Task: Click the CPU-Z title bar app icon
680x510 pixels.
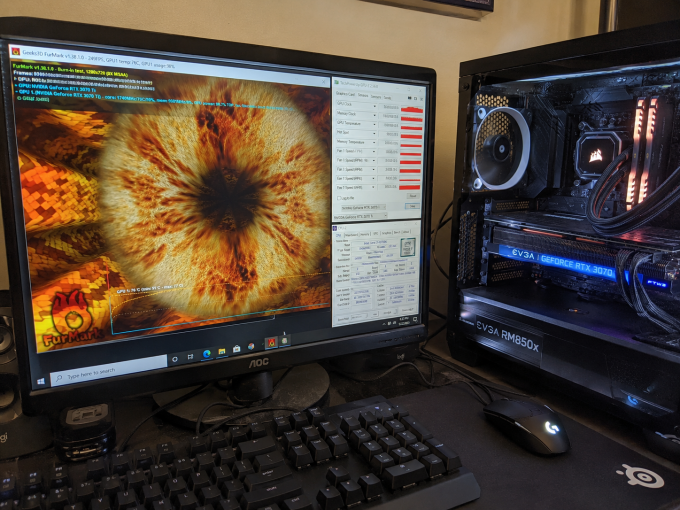Action: pyautogui.click(x=335, y=228)
